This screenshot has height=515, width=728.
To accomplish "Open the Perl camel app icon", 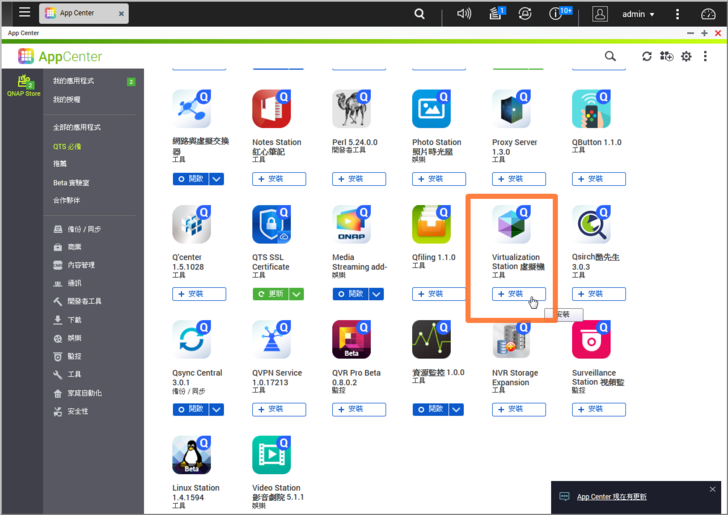I will pos(351,109).
